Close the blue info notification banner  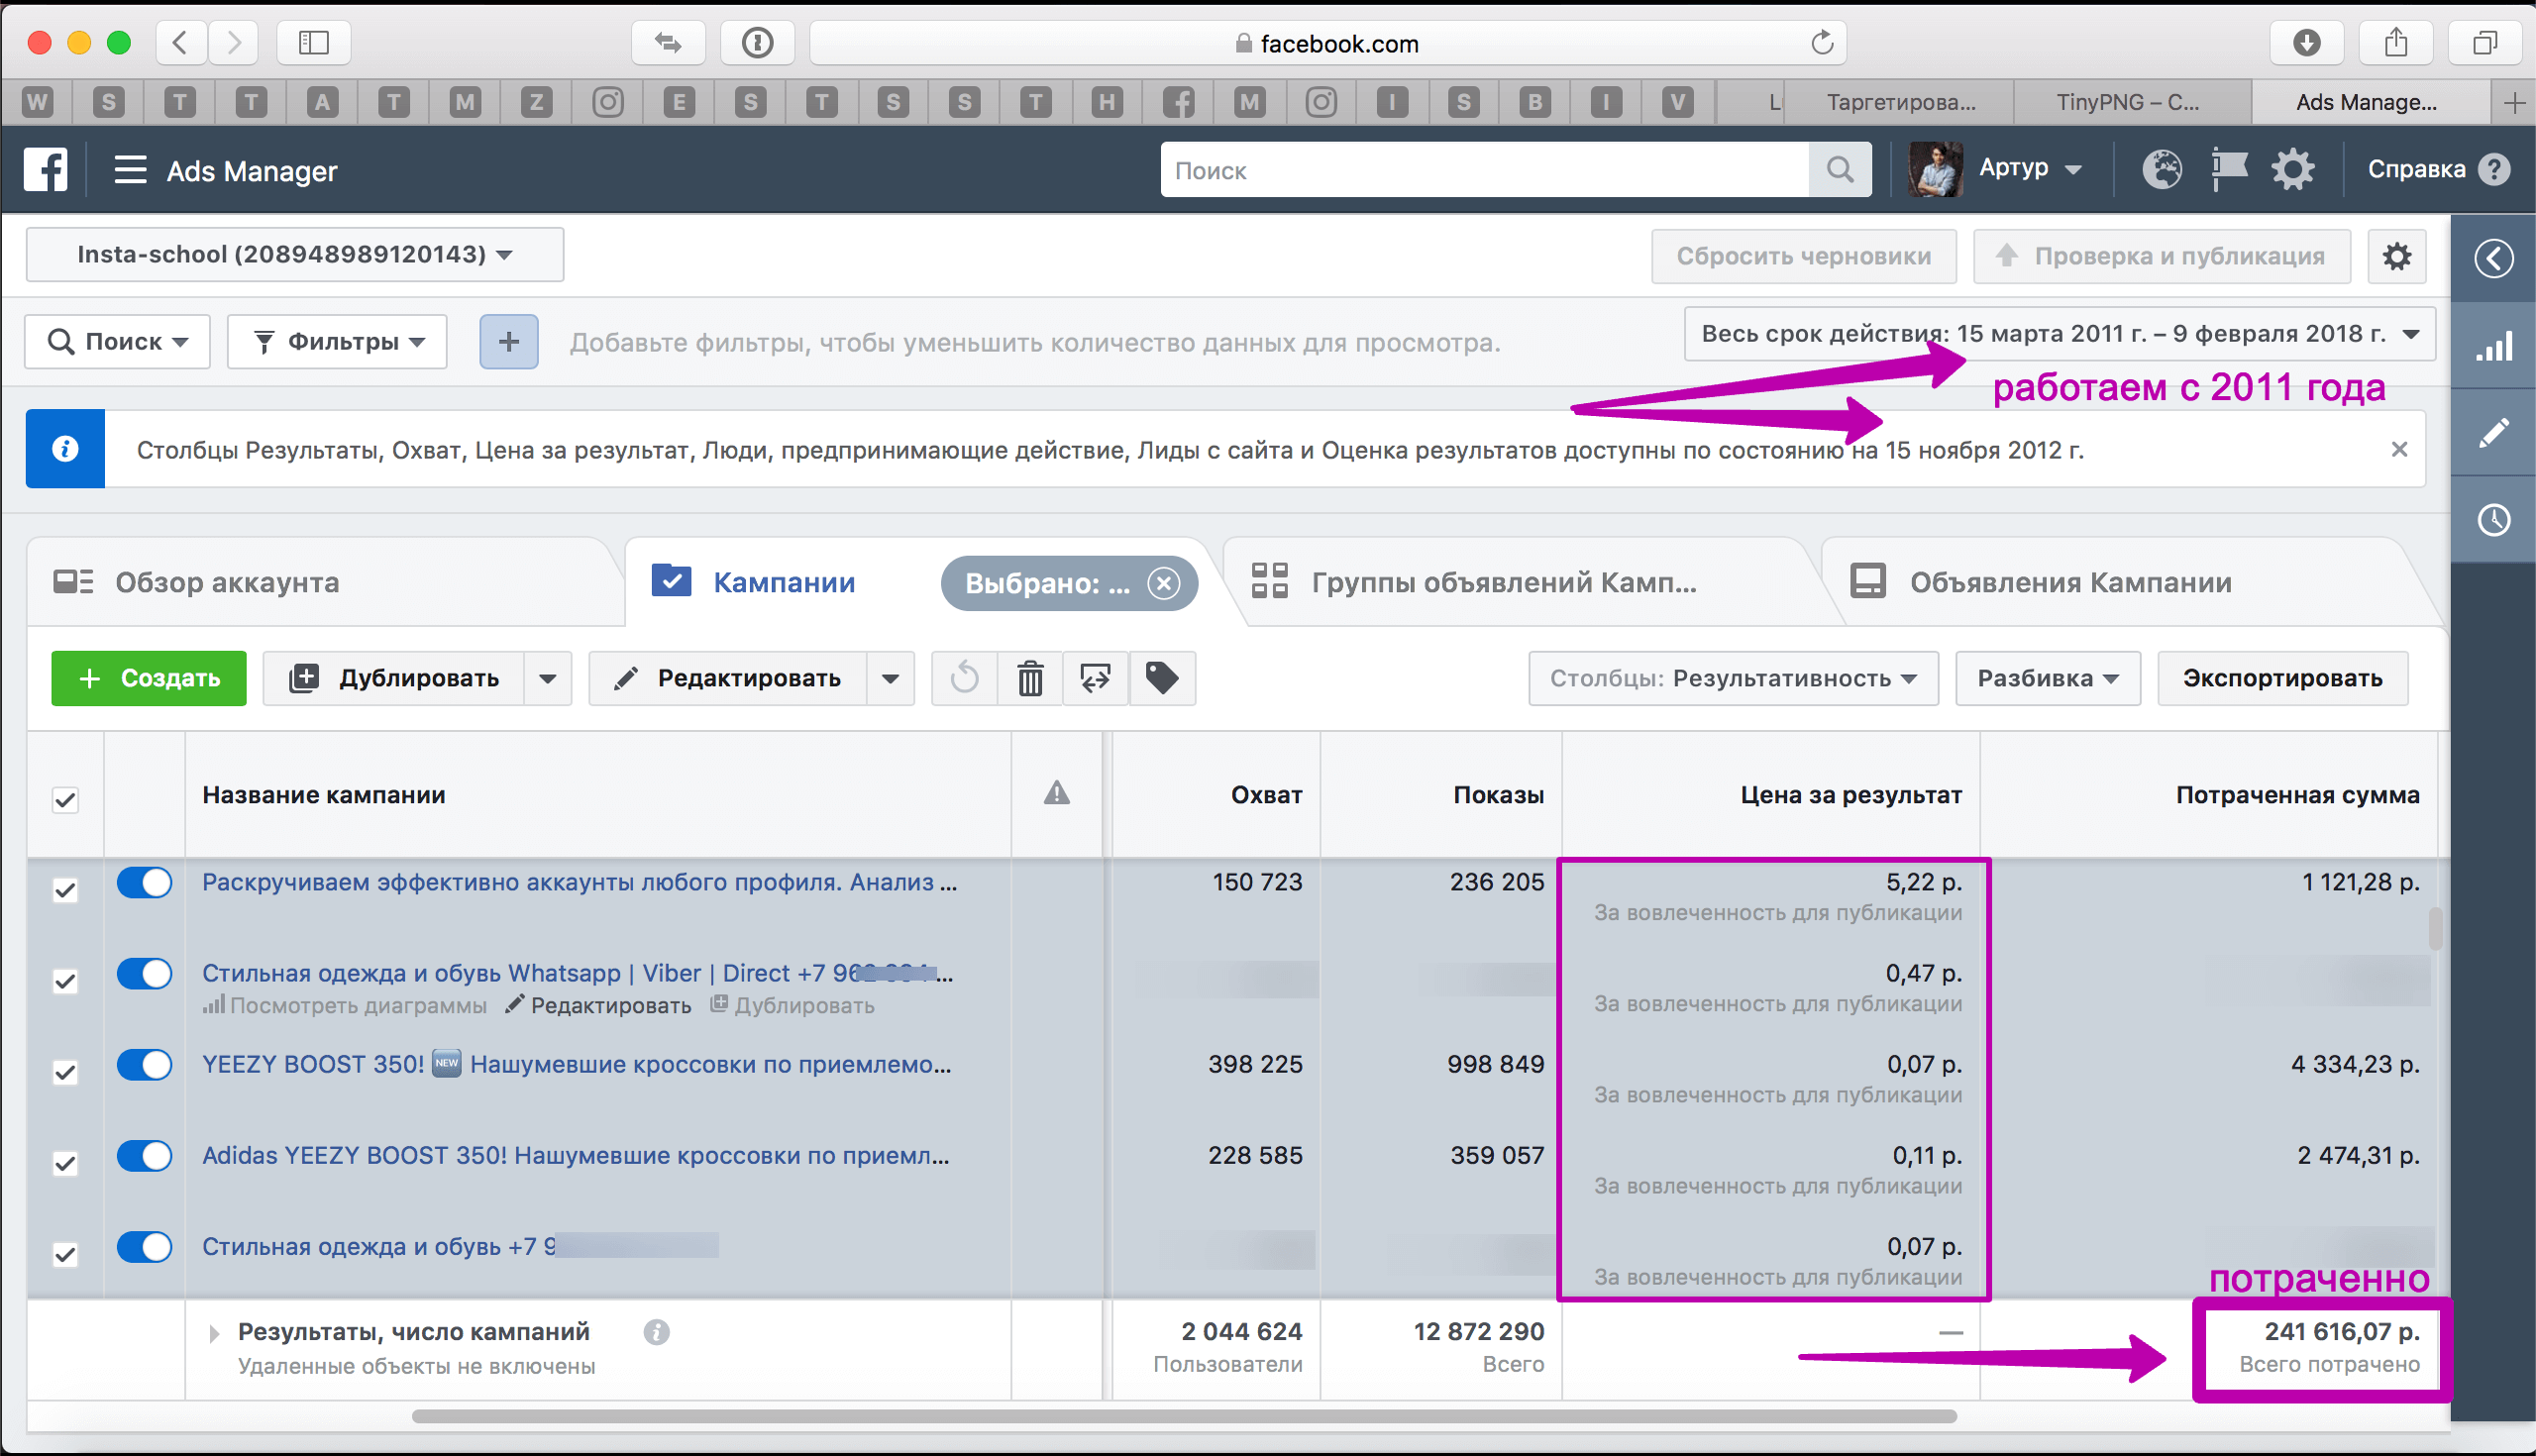click(x=2399, y=449)
